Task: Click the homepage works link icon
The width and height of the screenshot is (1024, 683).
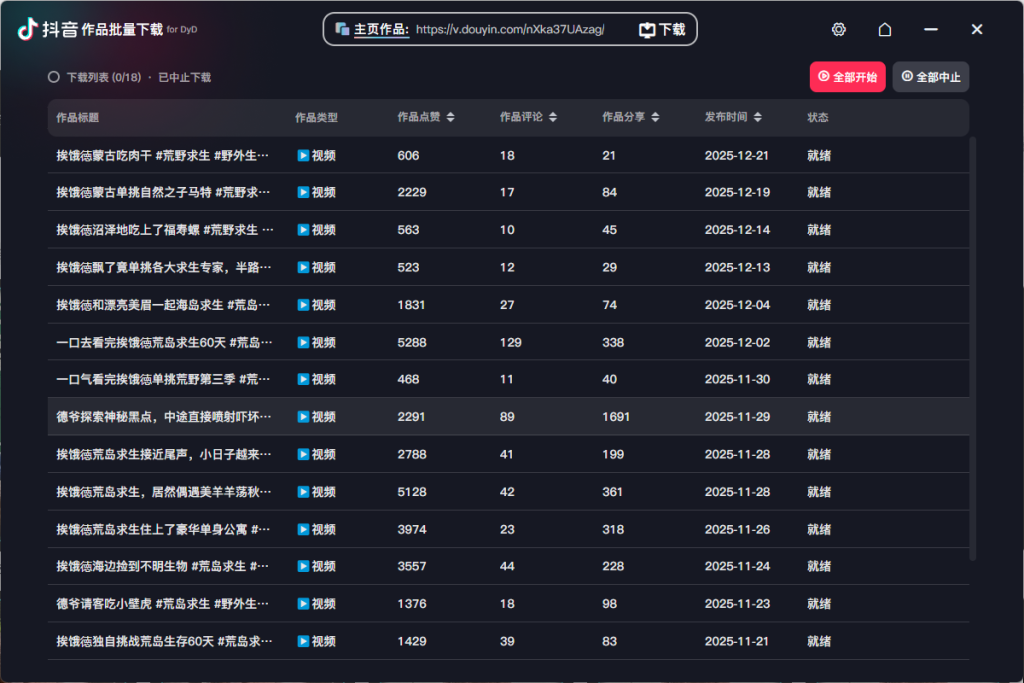Action: coord(343,30)
